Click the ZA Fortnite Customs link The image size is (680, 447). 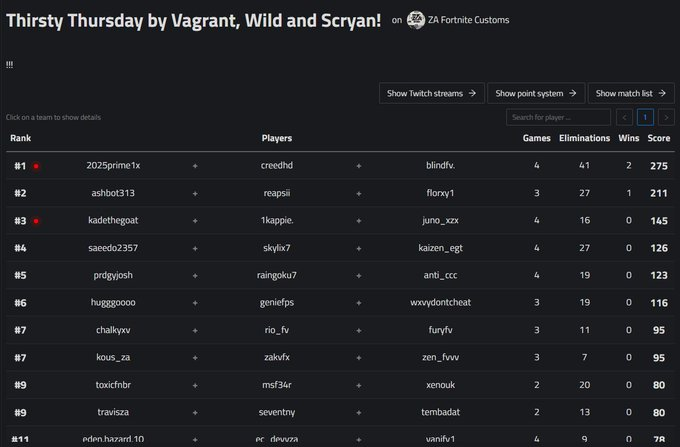468,20
